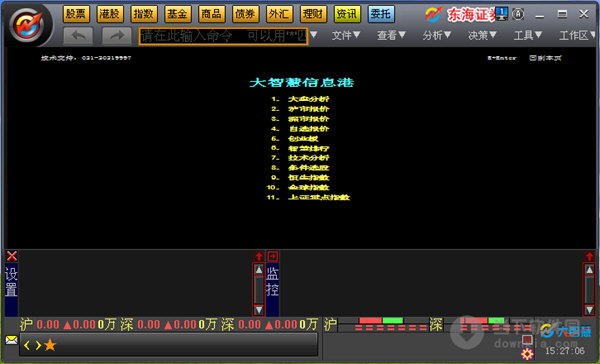Select 3. 深市报价 in the list

pyautogui.click(x=300, y=119)
